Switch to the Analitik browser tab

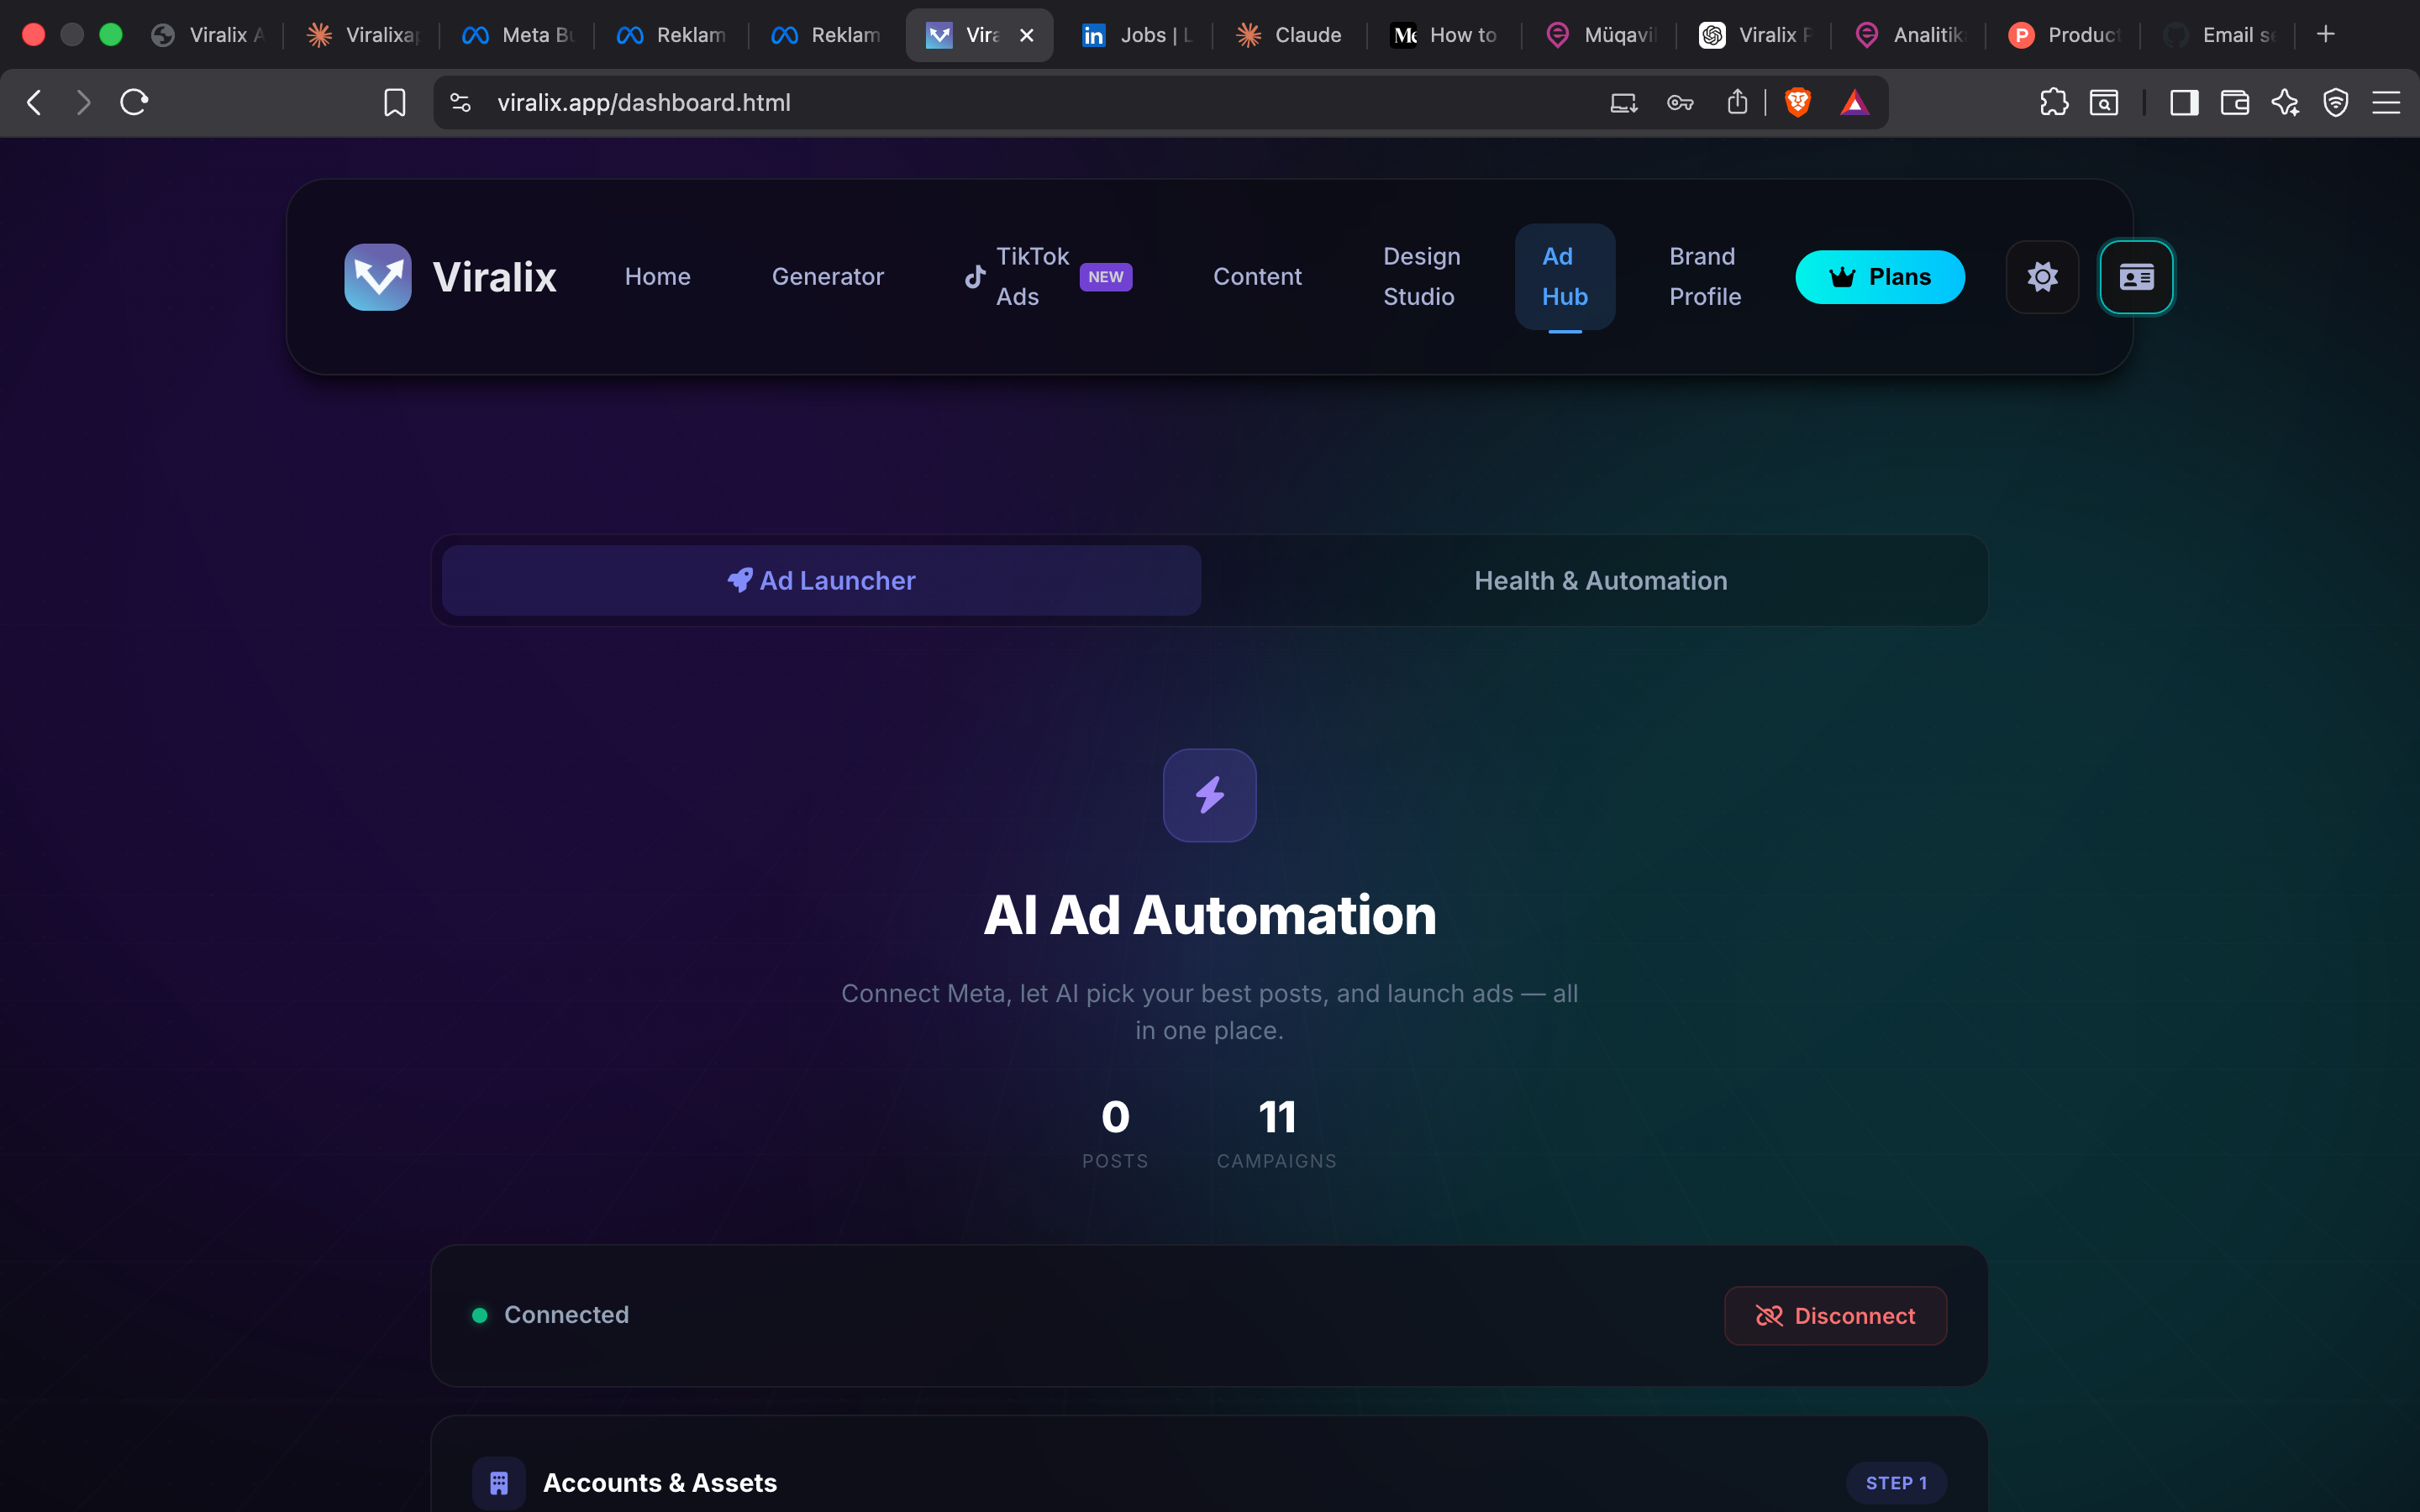point(1910,35)
